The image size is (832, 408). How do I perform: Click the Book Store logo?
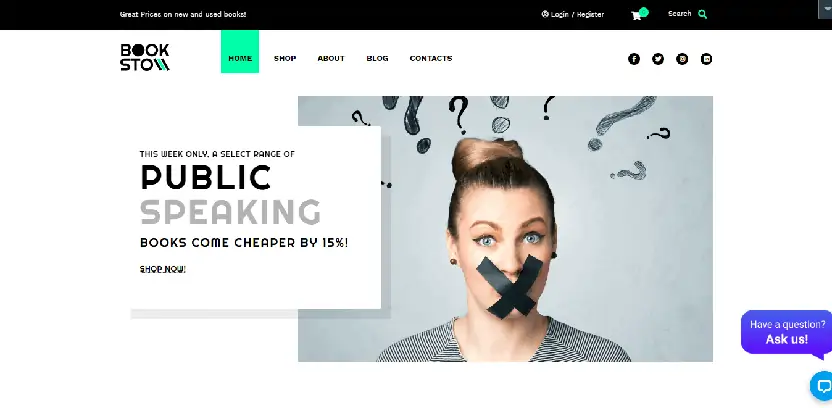tap(145, 57)
